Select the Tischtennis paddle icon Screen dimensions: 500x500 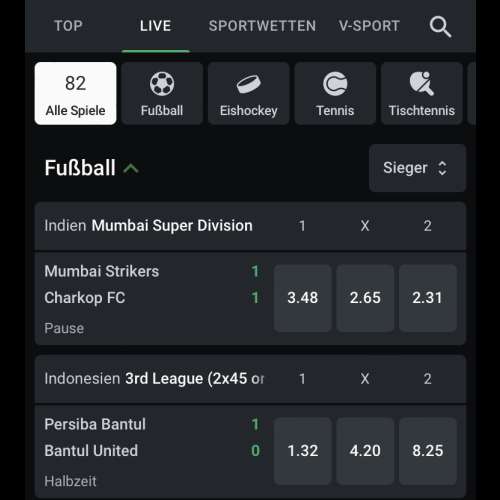(x=422, y=84)
